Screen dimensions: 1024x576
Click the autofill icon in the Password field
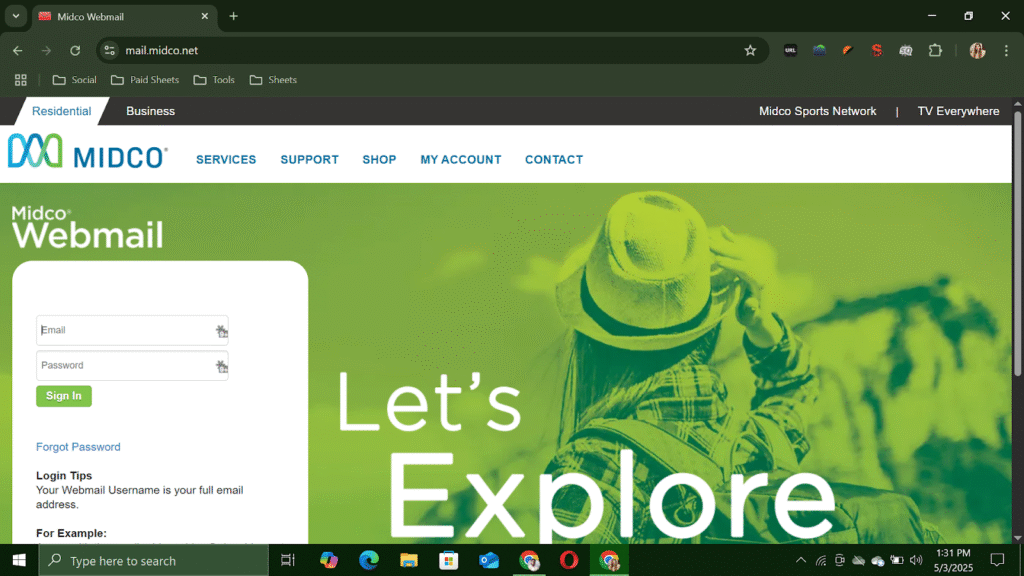click(x=221, y=366)
